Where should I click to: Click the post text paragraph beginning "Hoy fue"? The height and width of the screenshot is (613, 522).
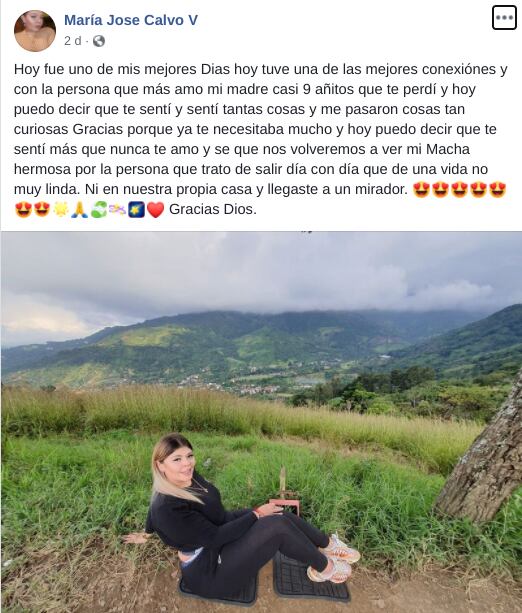tap(261, 139)
